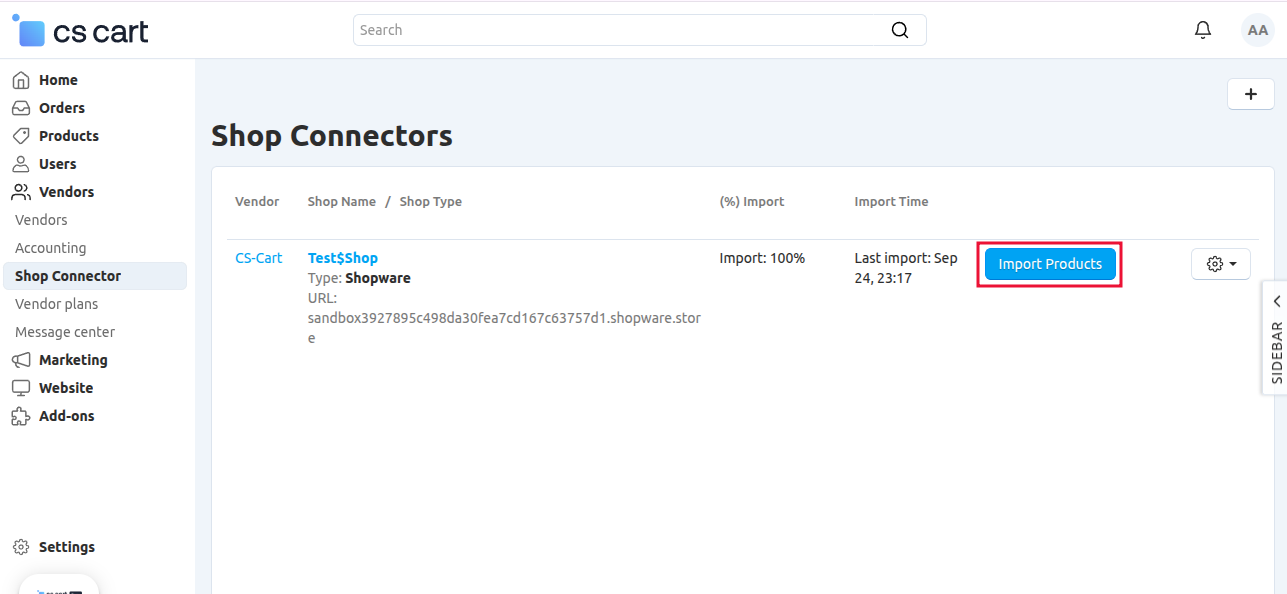Image resolution: width=1287 pixels, height=594 pixels.
Task: Open Vendors using its people icon
Action: 20,191
